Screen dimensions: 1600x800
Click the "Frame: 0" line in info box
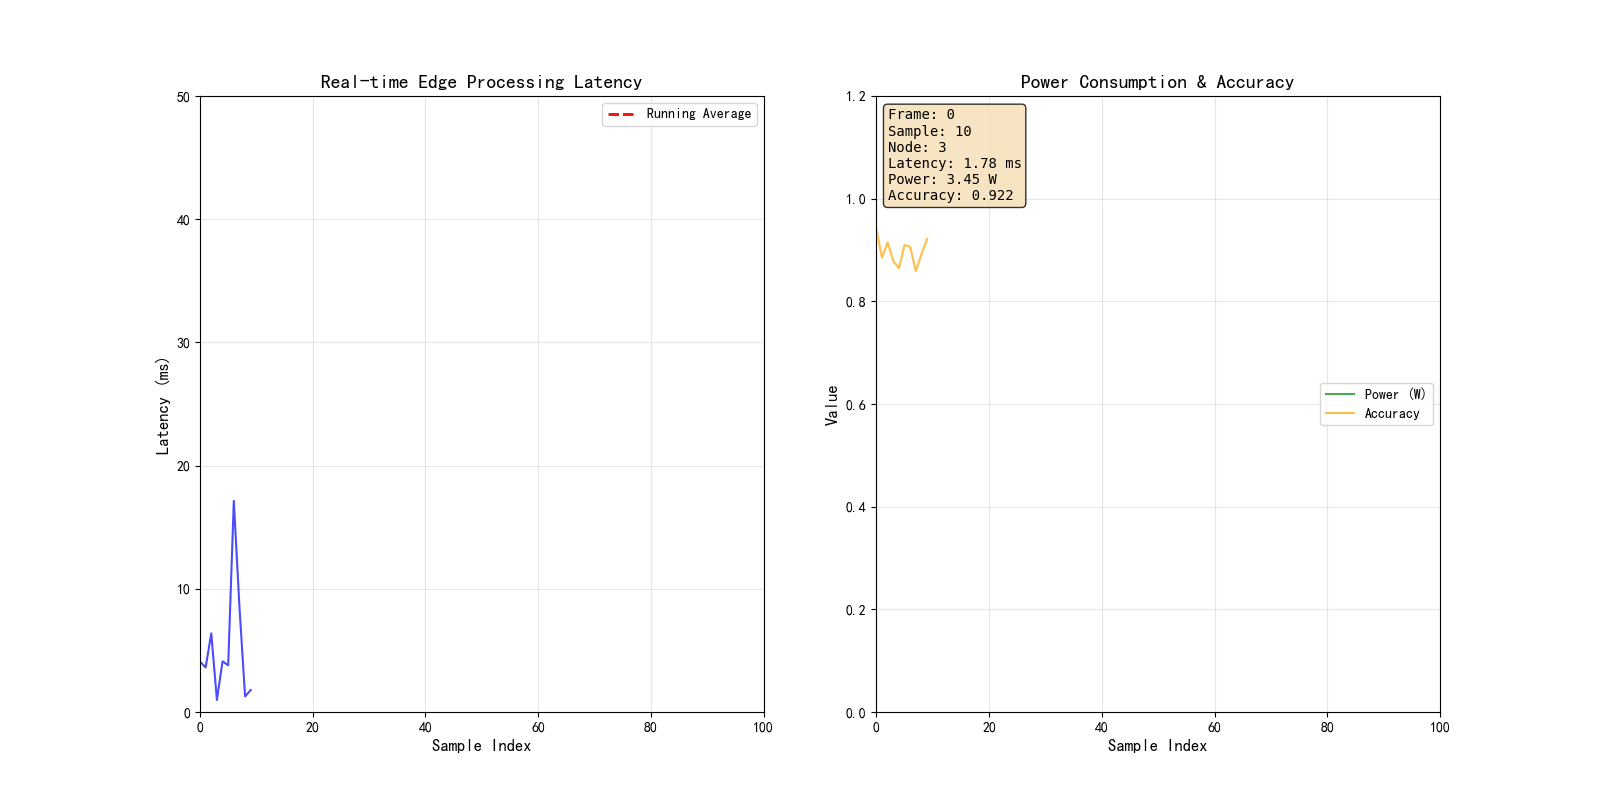pyautogui.click(x=921, y=115)
